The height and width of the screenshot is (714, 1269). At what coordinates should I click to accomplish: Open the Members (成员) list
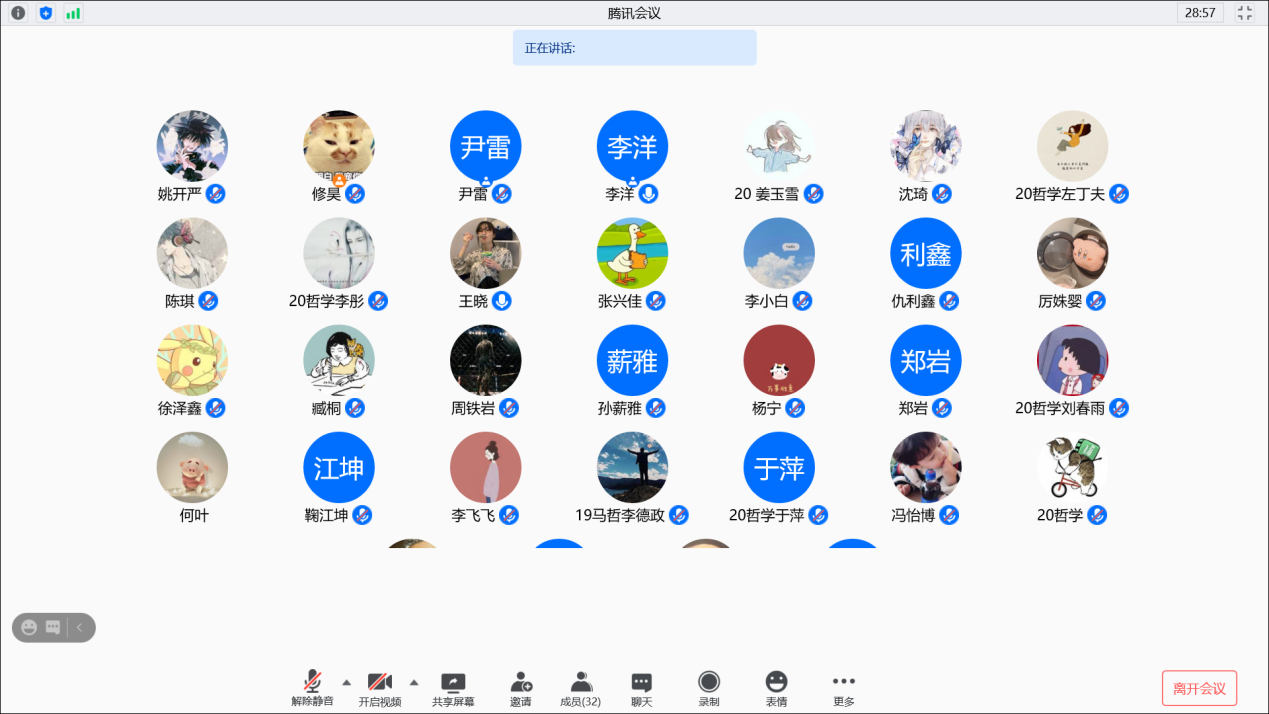580,689
